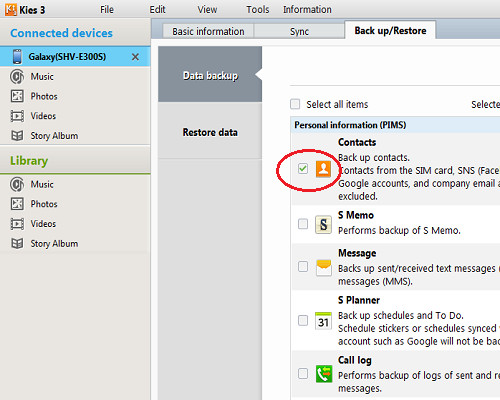Switch to the Sync tab

[299, 31]
